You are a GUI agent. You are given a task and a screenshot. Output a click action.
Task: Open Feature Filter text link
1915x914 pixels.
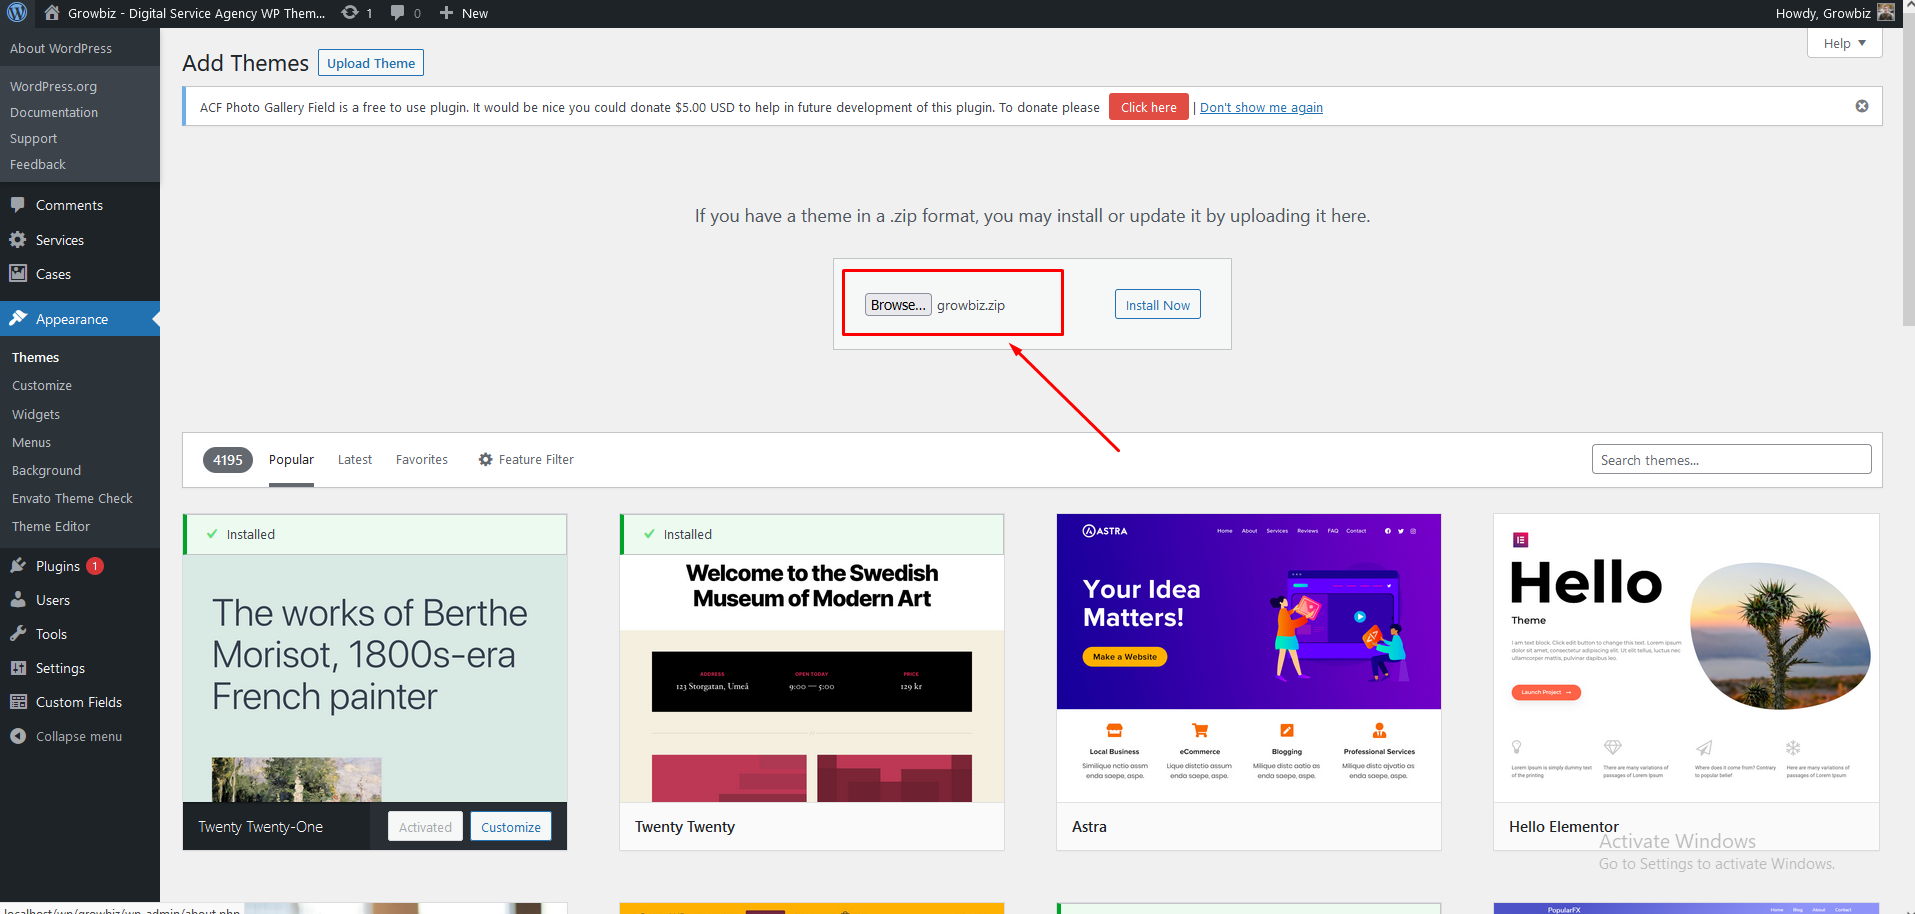(x=536, y=460)
